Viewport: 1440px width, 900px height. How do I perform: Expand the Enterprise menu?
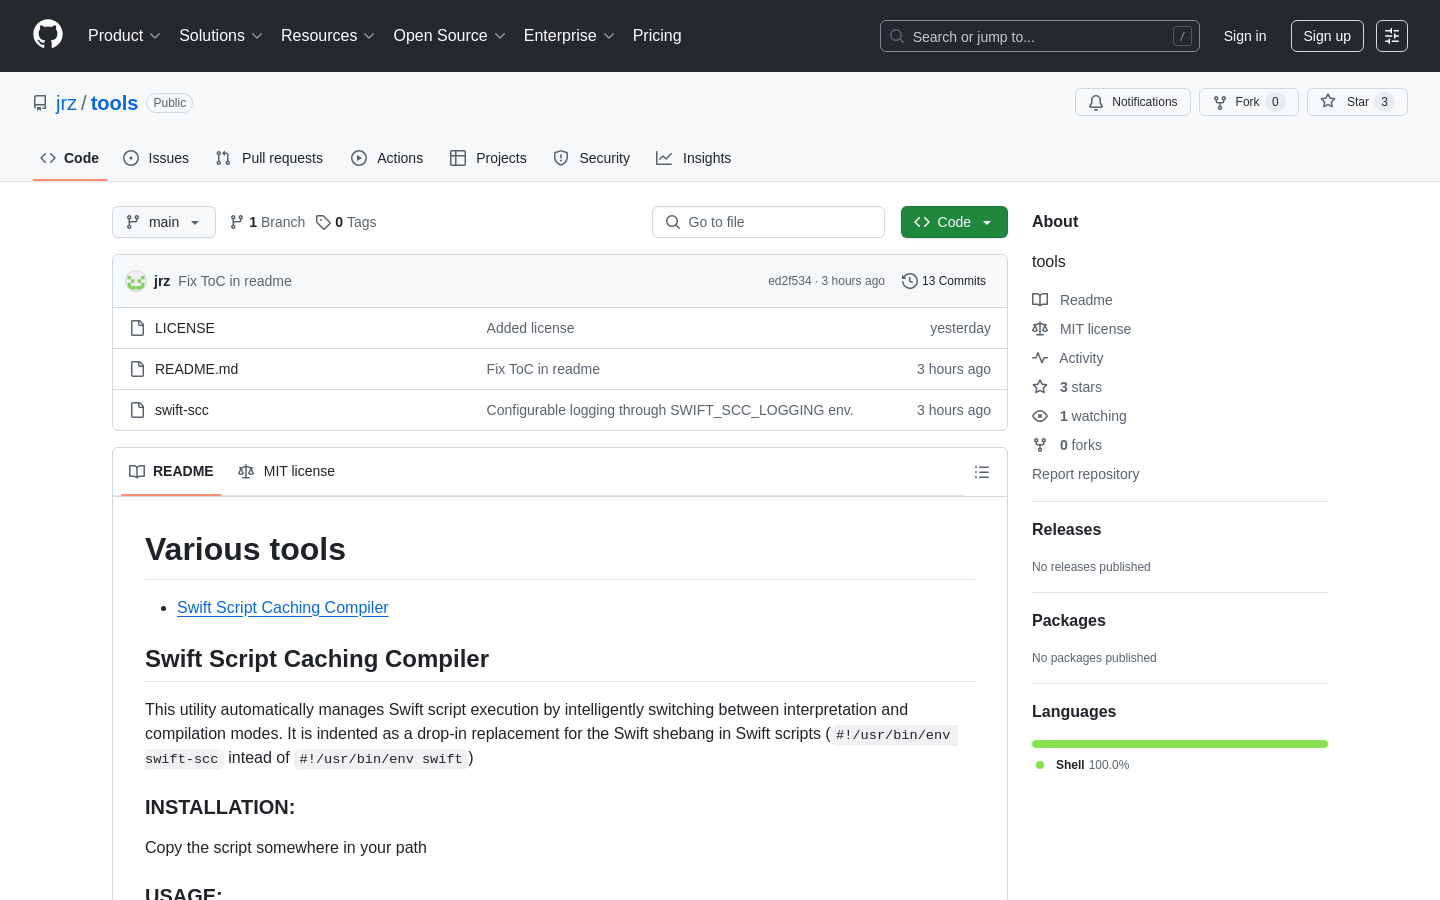[569, 36]
